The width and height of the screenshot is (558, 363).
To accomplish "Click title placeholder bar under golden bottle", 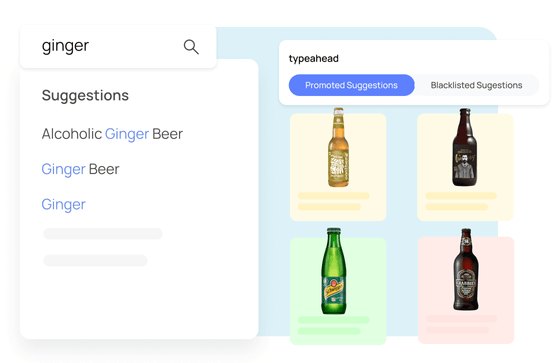I will (x=333, y=196).
